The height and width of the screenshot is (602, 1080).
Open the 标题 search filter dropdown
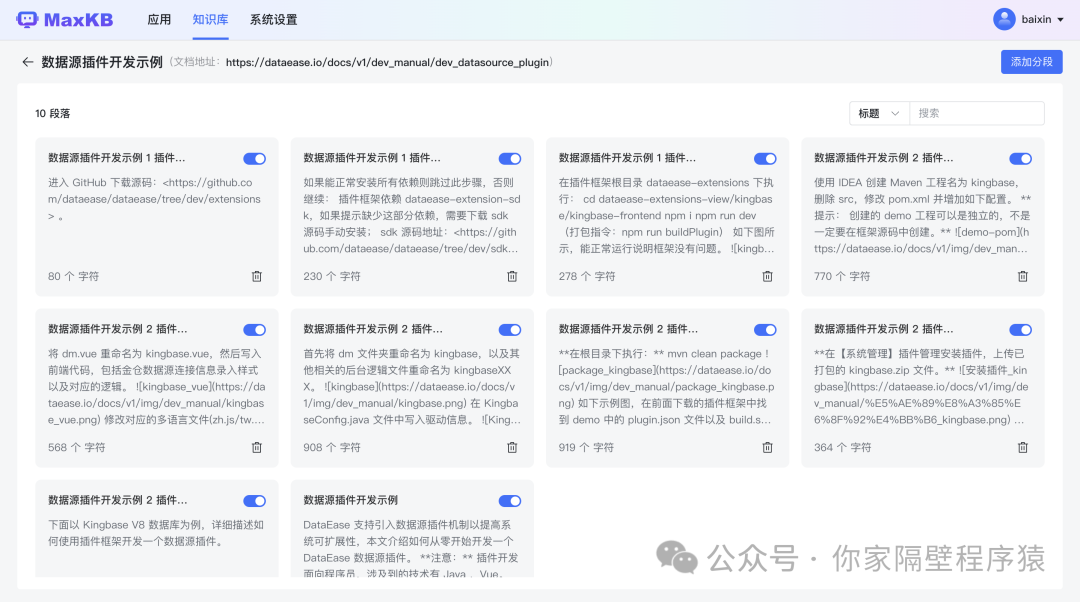coord(878,113)
